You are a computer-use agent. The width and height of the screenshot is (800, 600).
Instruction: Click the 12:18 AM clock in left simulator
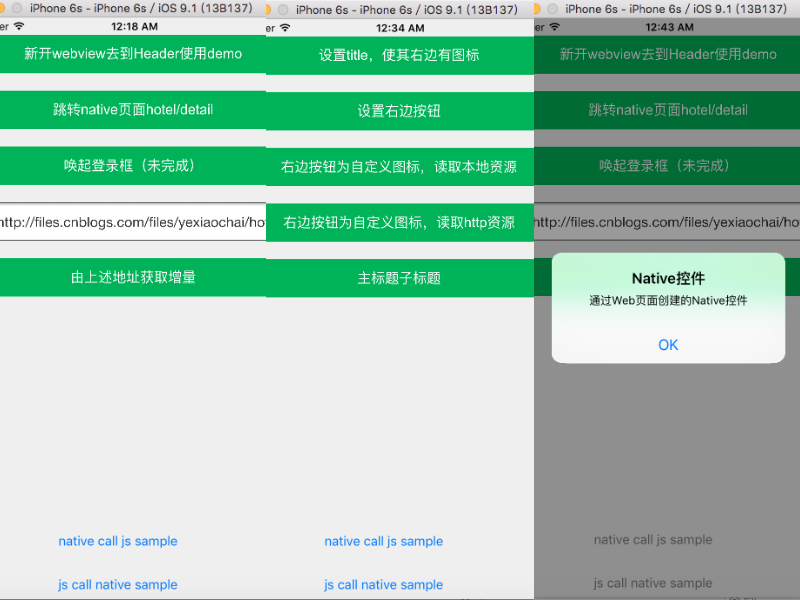[x=134, y=27]
